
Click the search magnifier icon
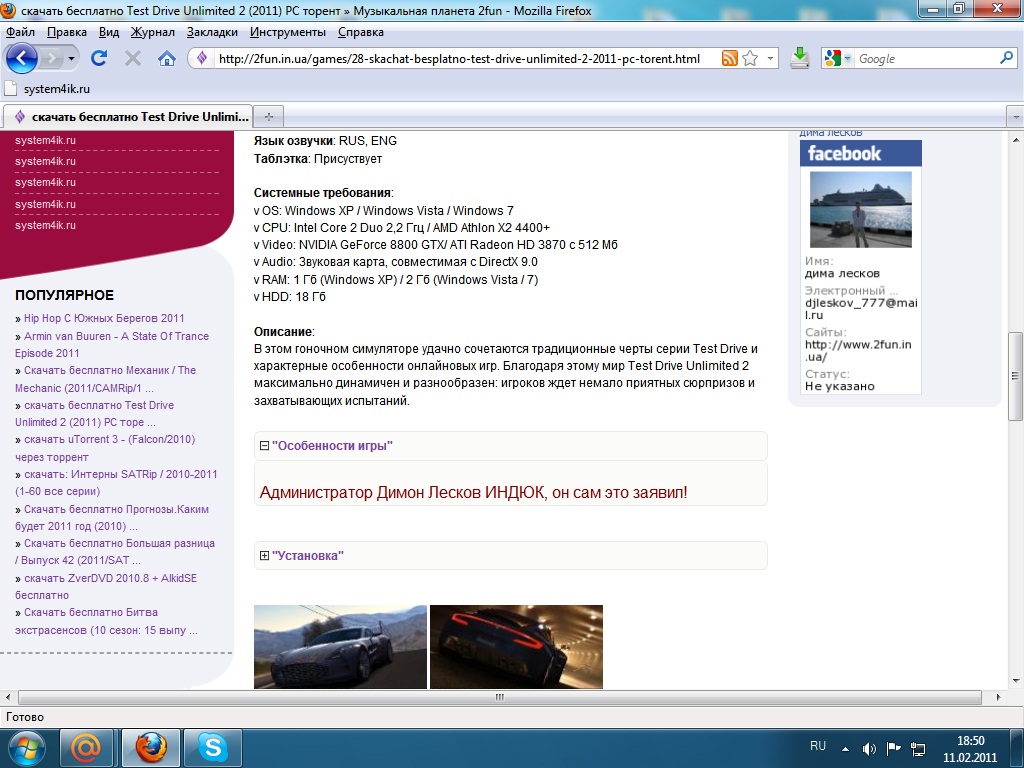1006,58
